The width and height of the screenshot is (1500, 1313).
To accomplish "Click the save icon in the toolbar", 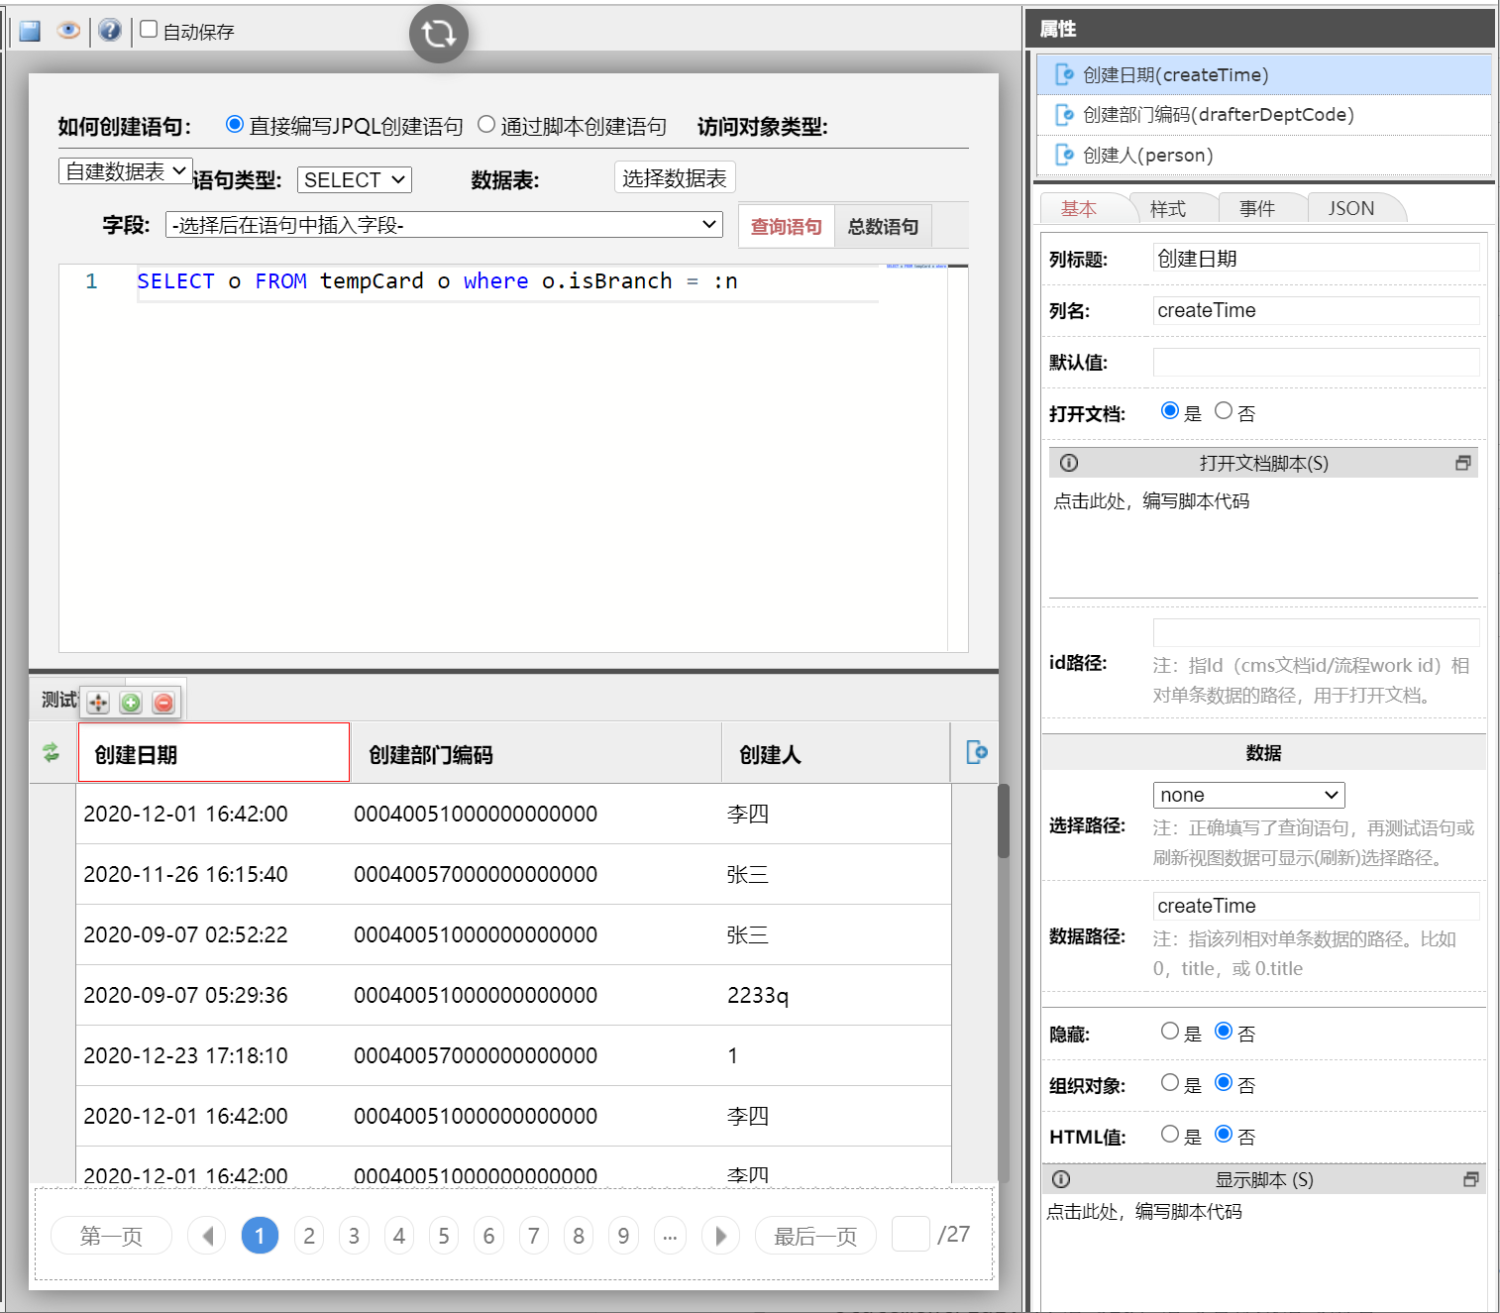I will pos(30,31).
